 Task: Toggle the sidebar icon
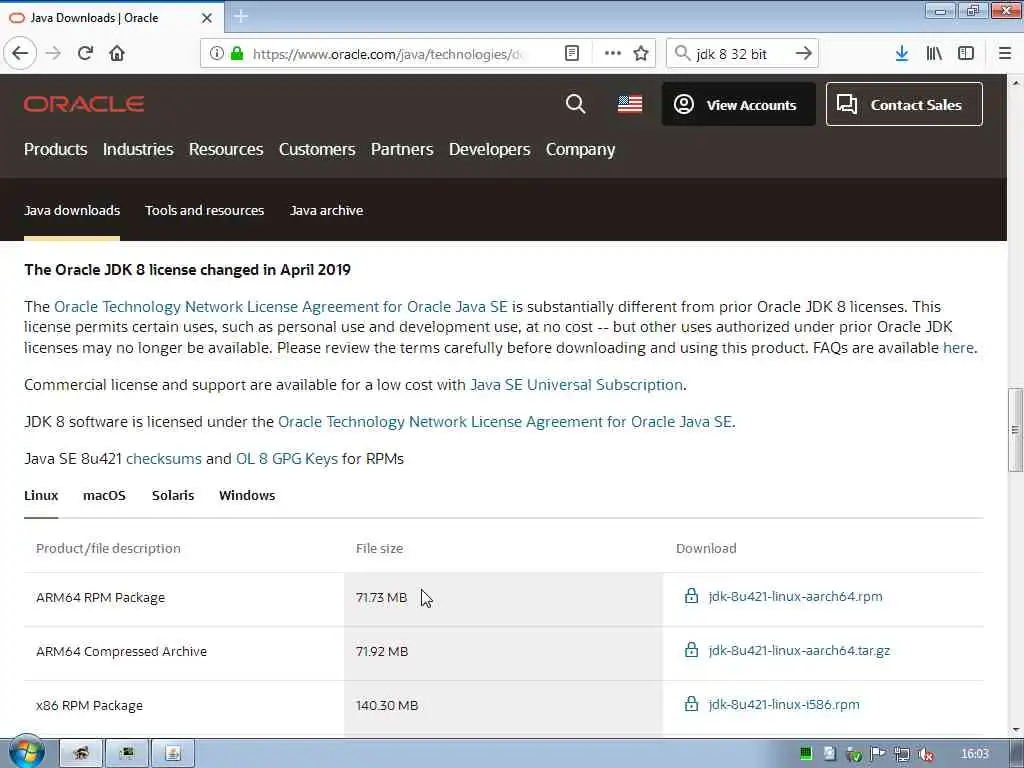click(x=966, y=54)
